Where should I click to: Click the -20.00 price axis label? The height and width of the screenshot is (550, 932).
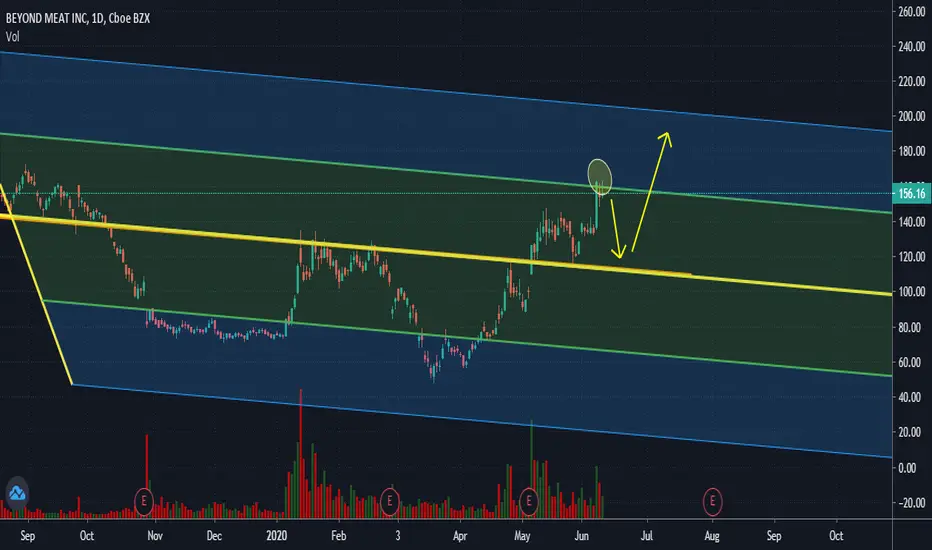pos(912,503)
